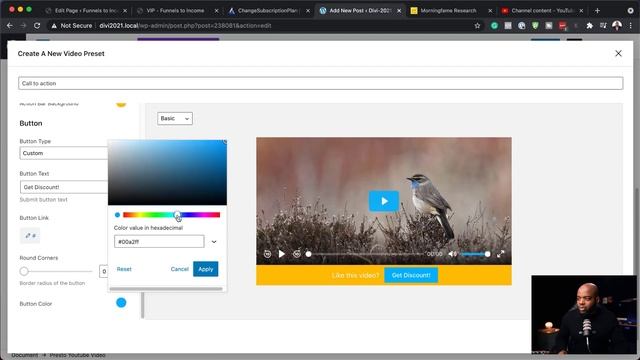Click the hue slider handle in color picker
Image resolution: width=640 pixels, height=360 pixels.
click(x=177, y=215)
